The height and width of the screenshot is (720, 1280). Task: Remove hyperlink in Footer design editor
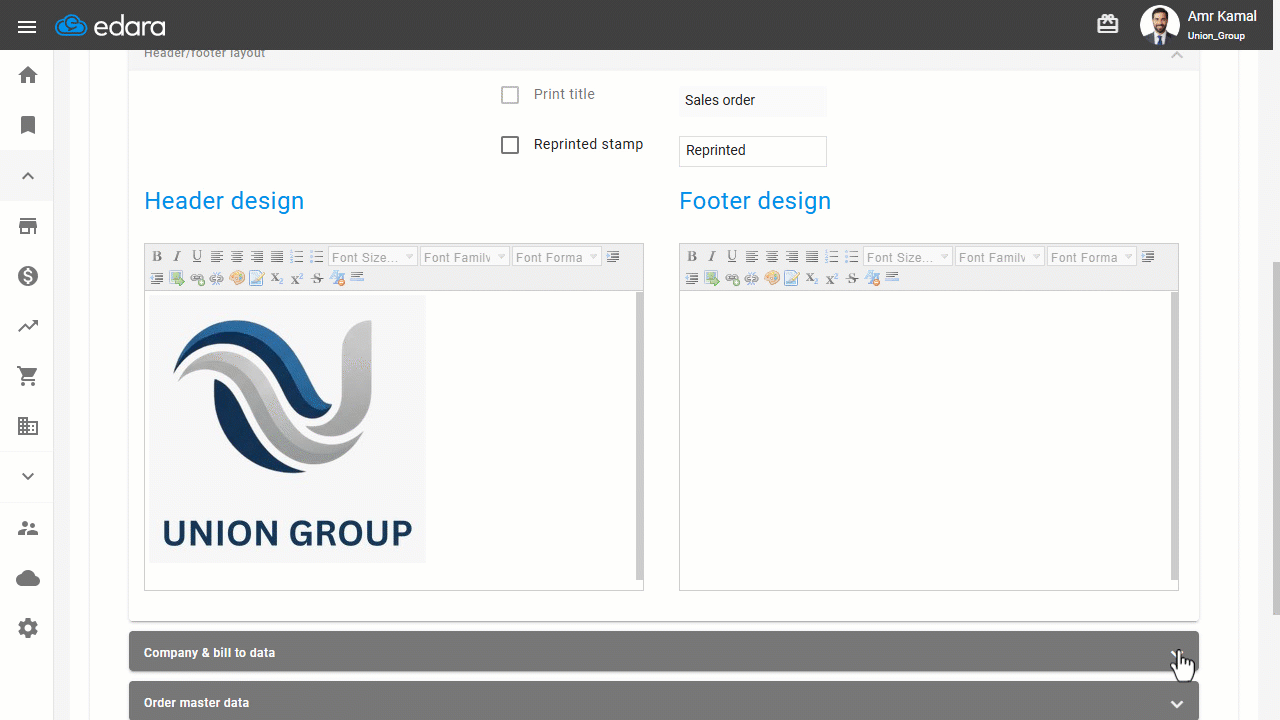(x=752, y=278)
